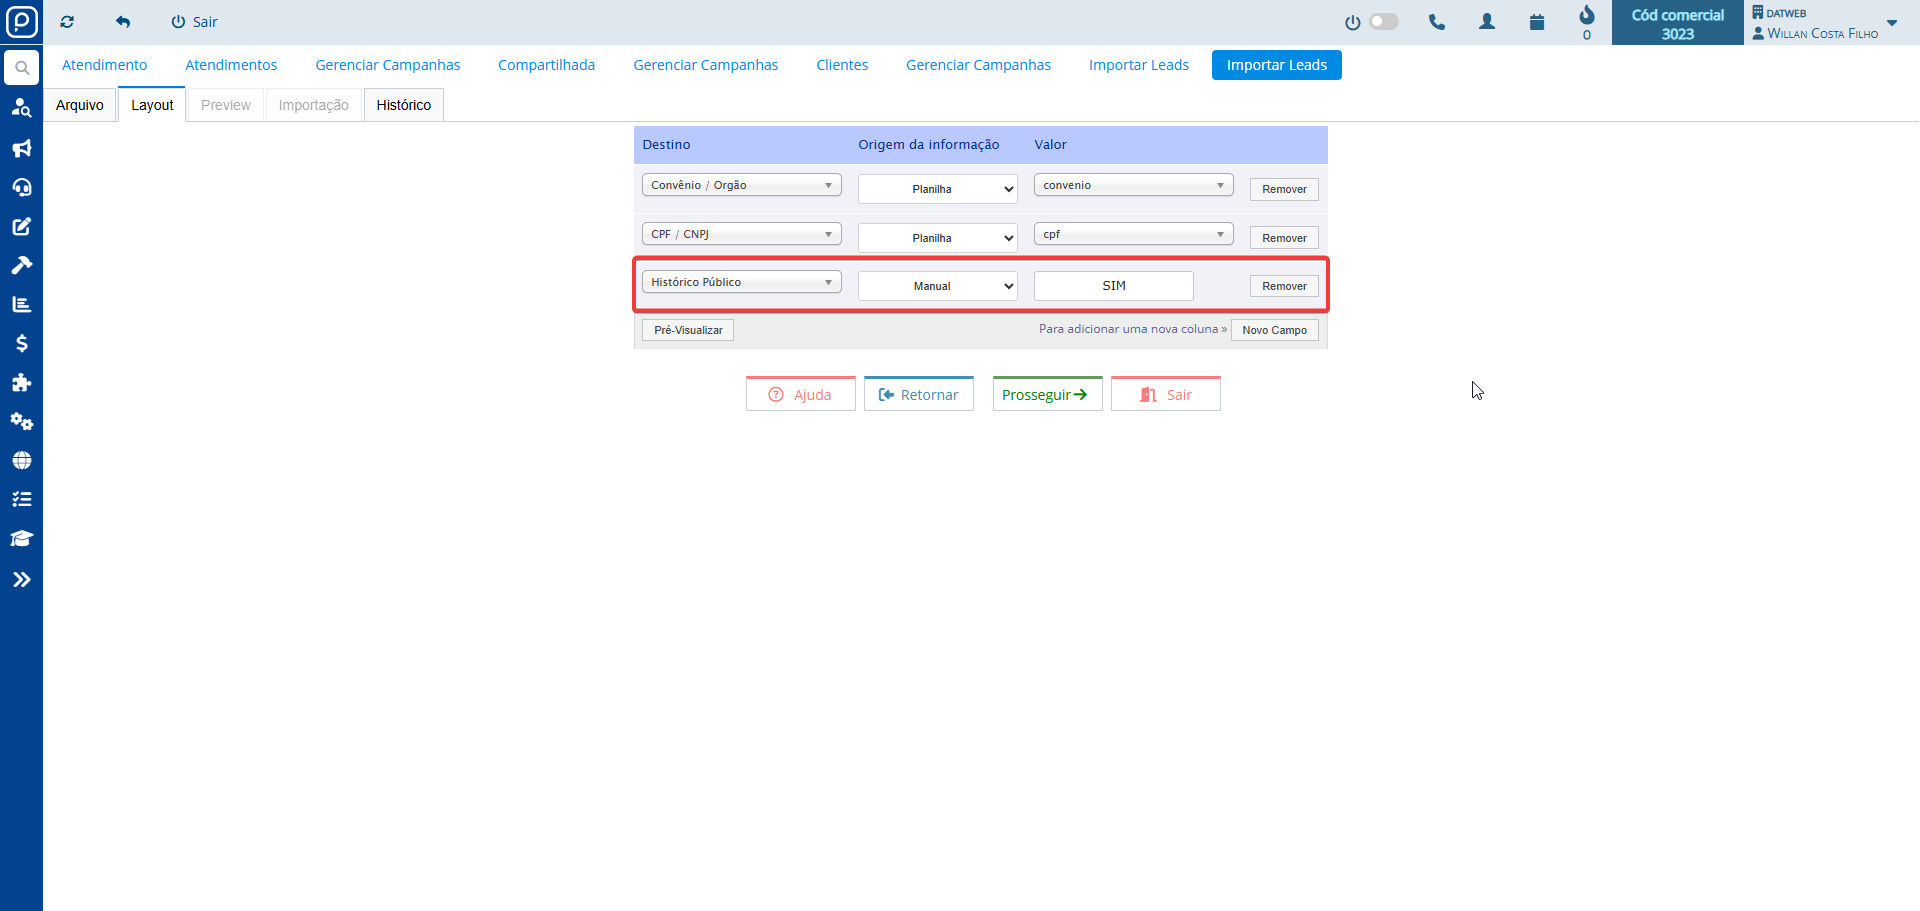Click the phone icon in top bar
1920x911 pixels.
(x=1436, y=22)
